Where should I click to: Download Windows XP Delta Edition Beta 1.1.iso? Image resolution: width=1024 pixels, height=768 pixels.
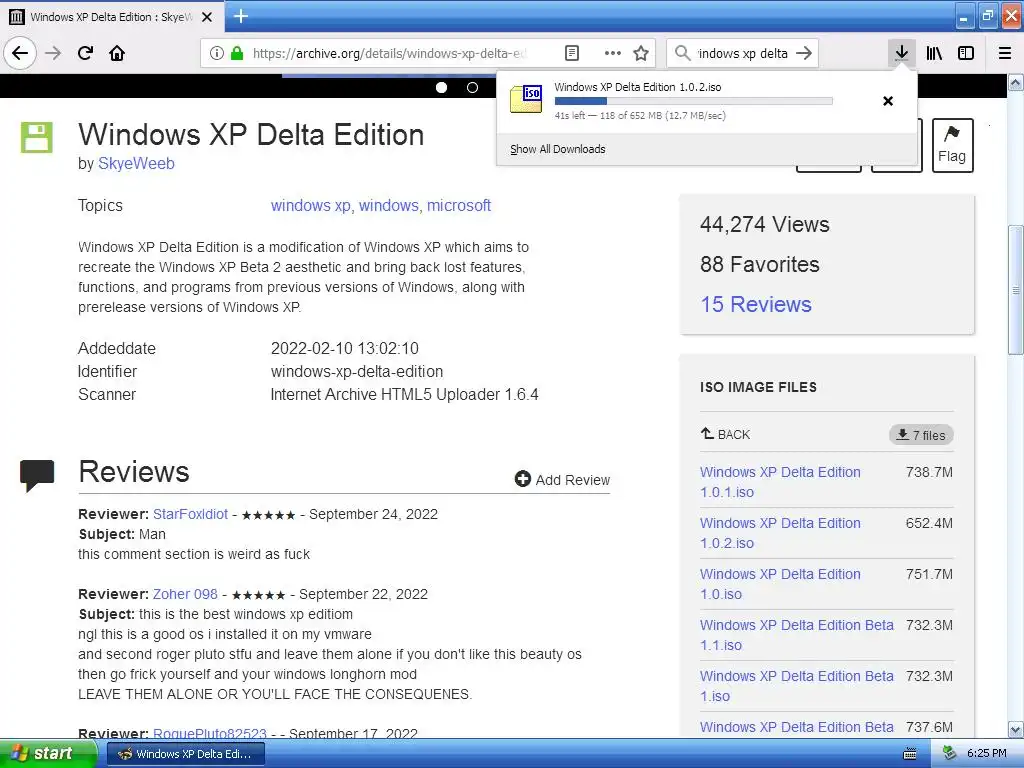pyautogui.click(x=797, y=635)
